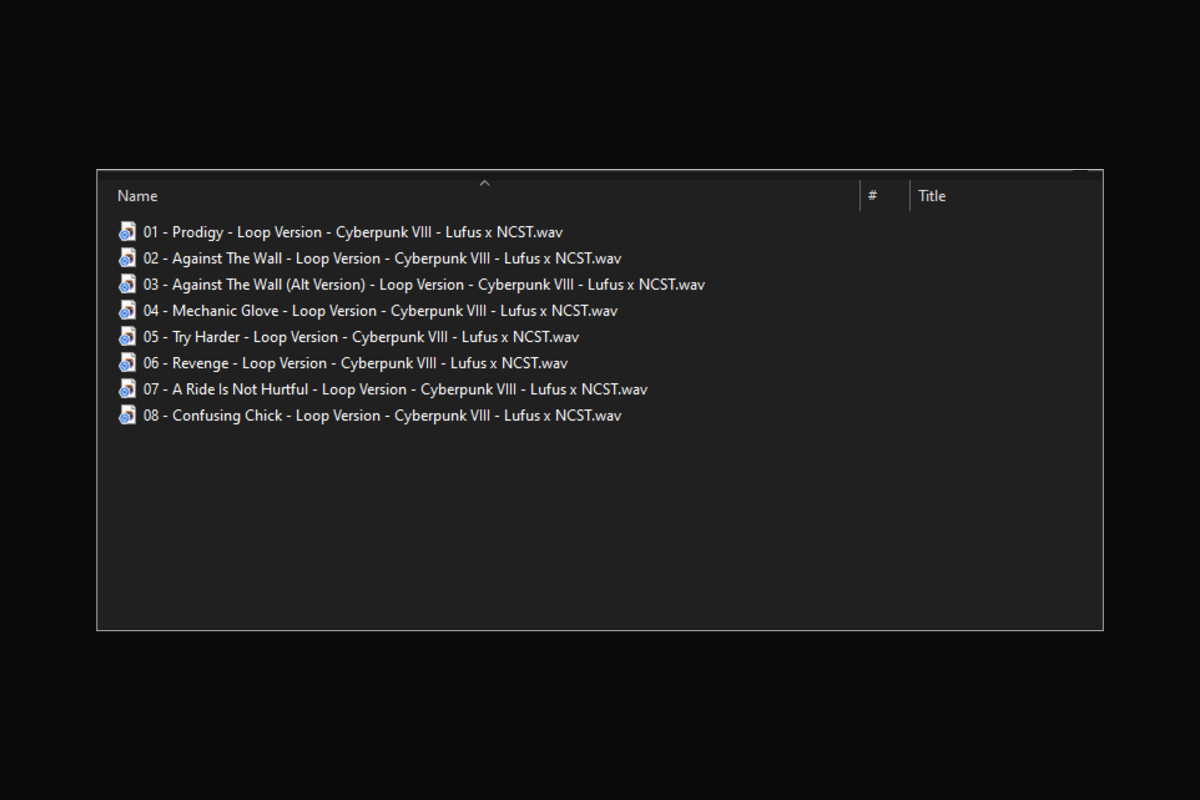Screen dimensions: 1200x800
Task: Select the 08 - Confusing Chick file name
Action: (382, 415)
